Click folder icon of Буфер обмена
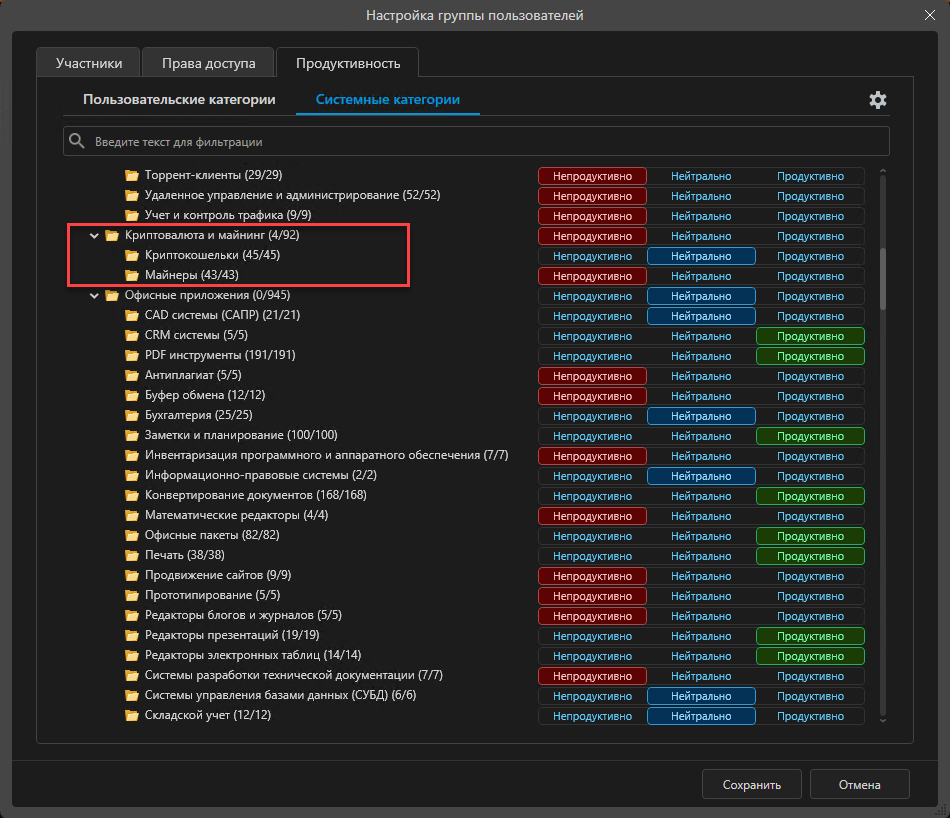This screenshot has width=950, height=818. [132, 396]
